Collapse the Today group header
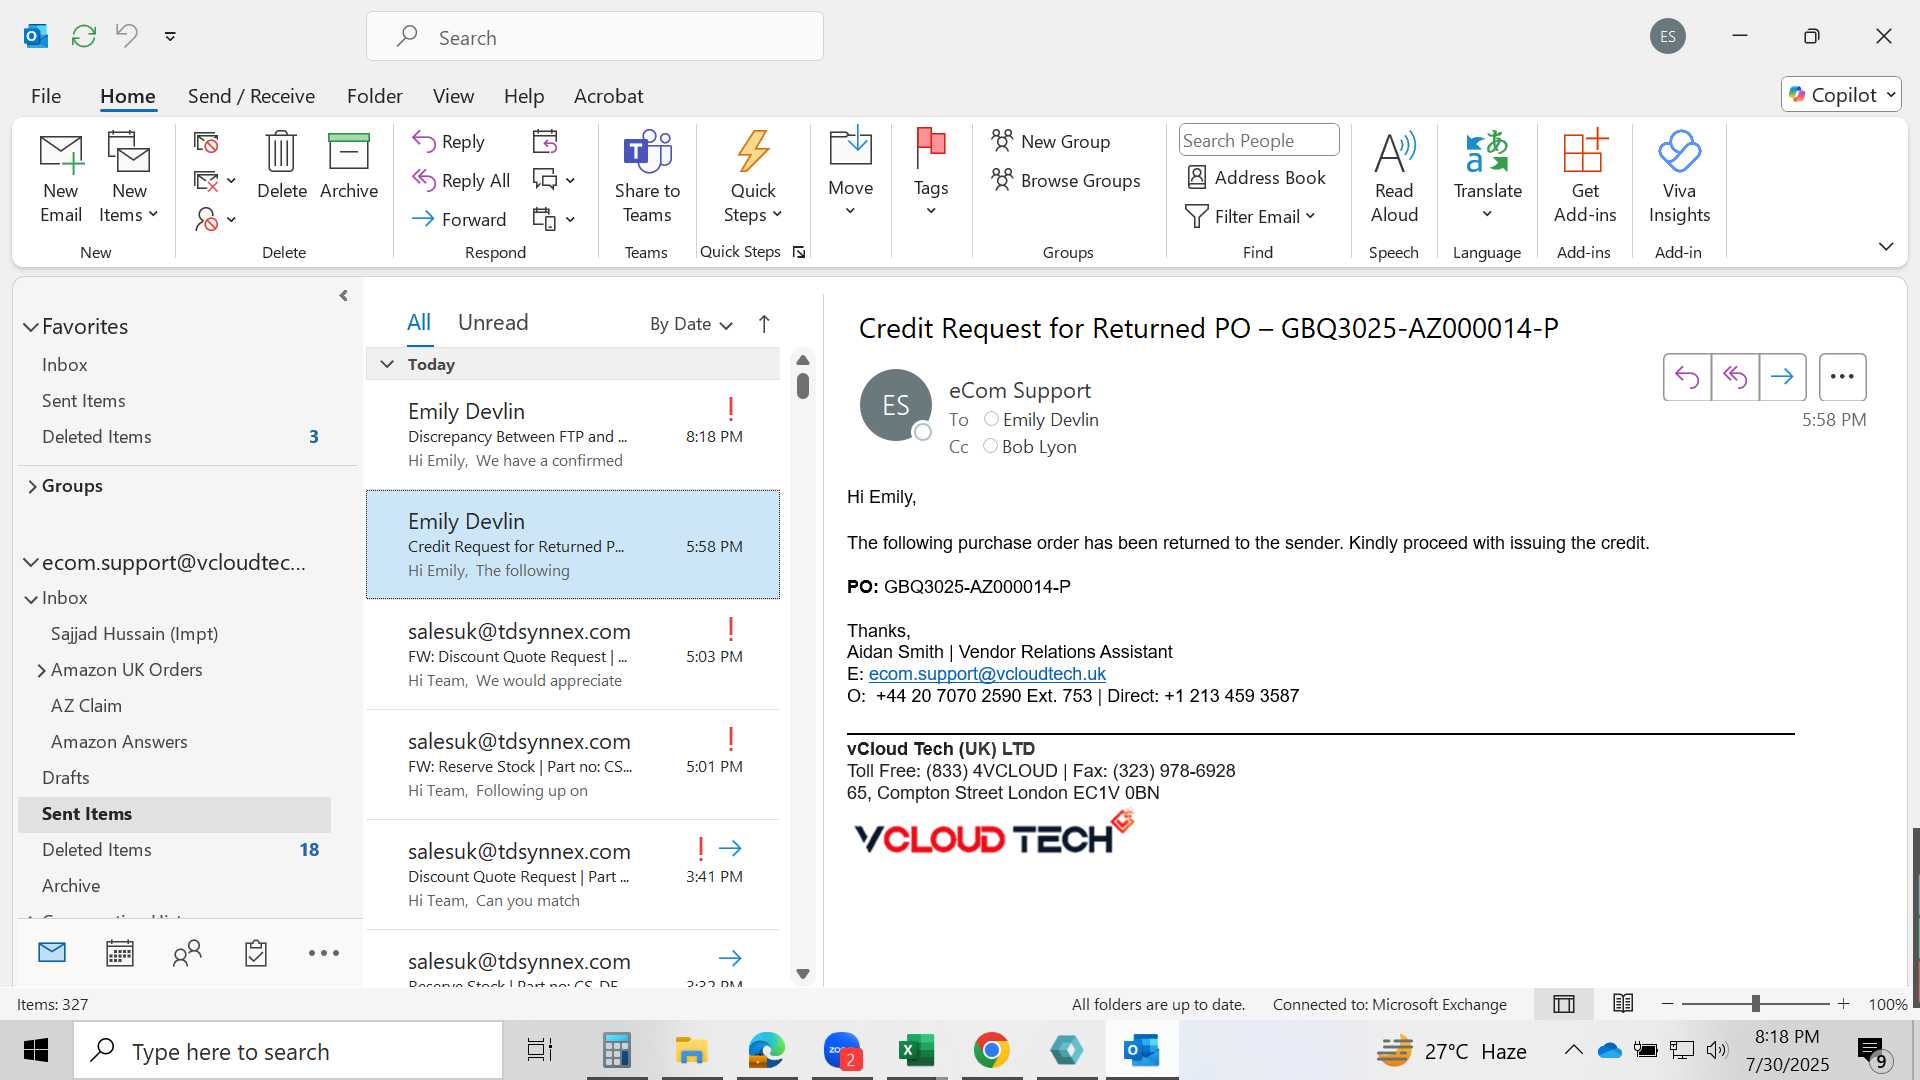Viewport: 1920px width, 1080px height. click(x=387, y=364)
